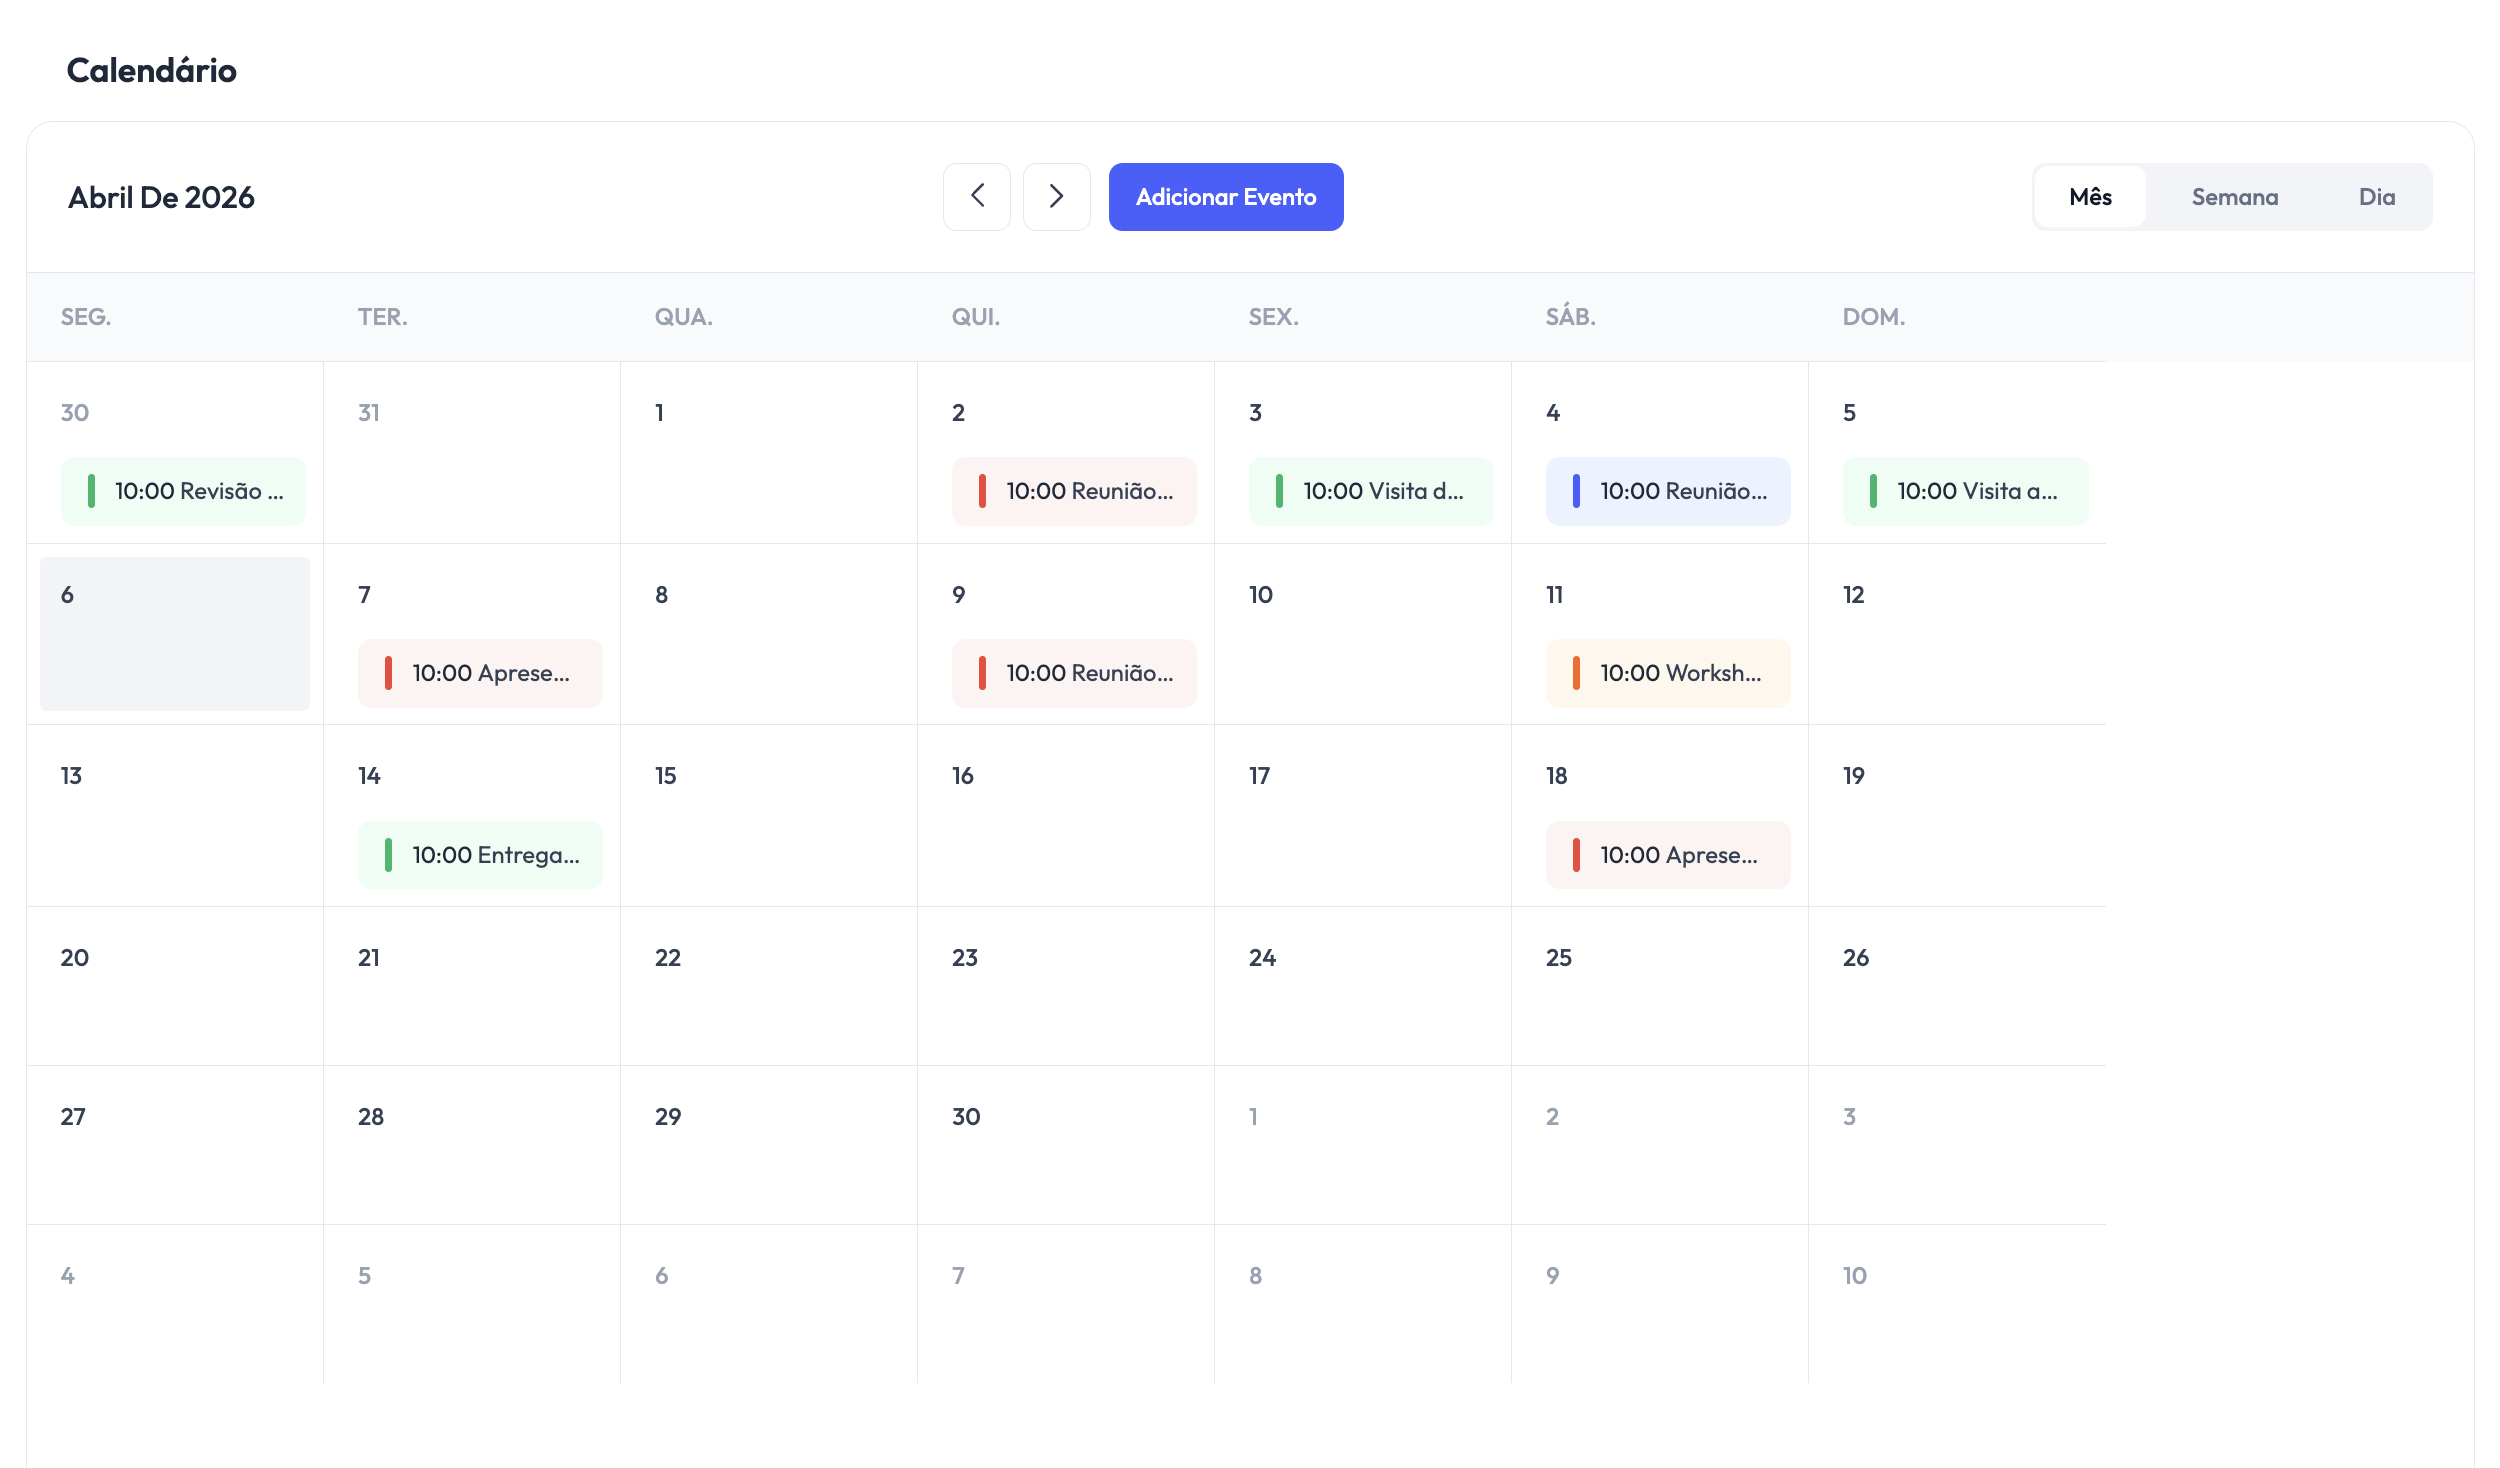
Task: Click the Adicionar Evento button
Action: tap(1226, 197)
